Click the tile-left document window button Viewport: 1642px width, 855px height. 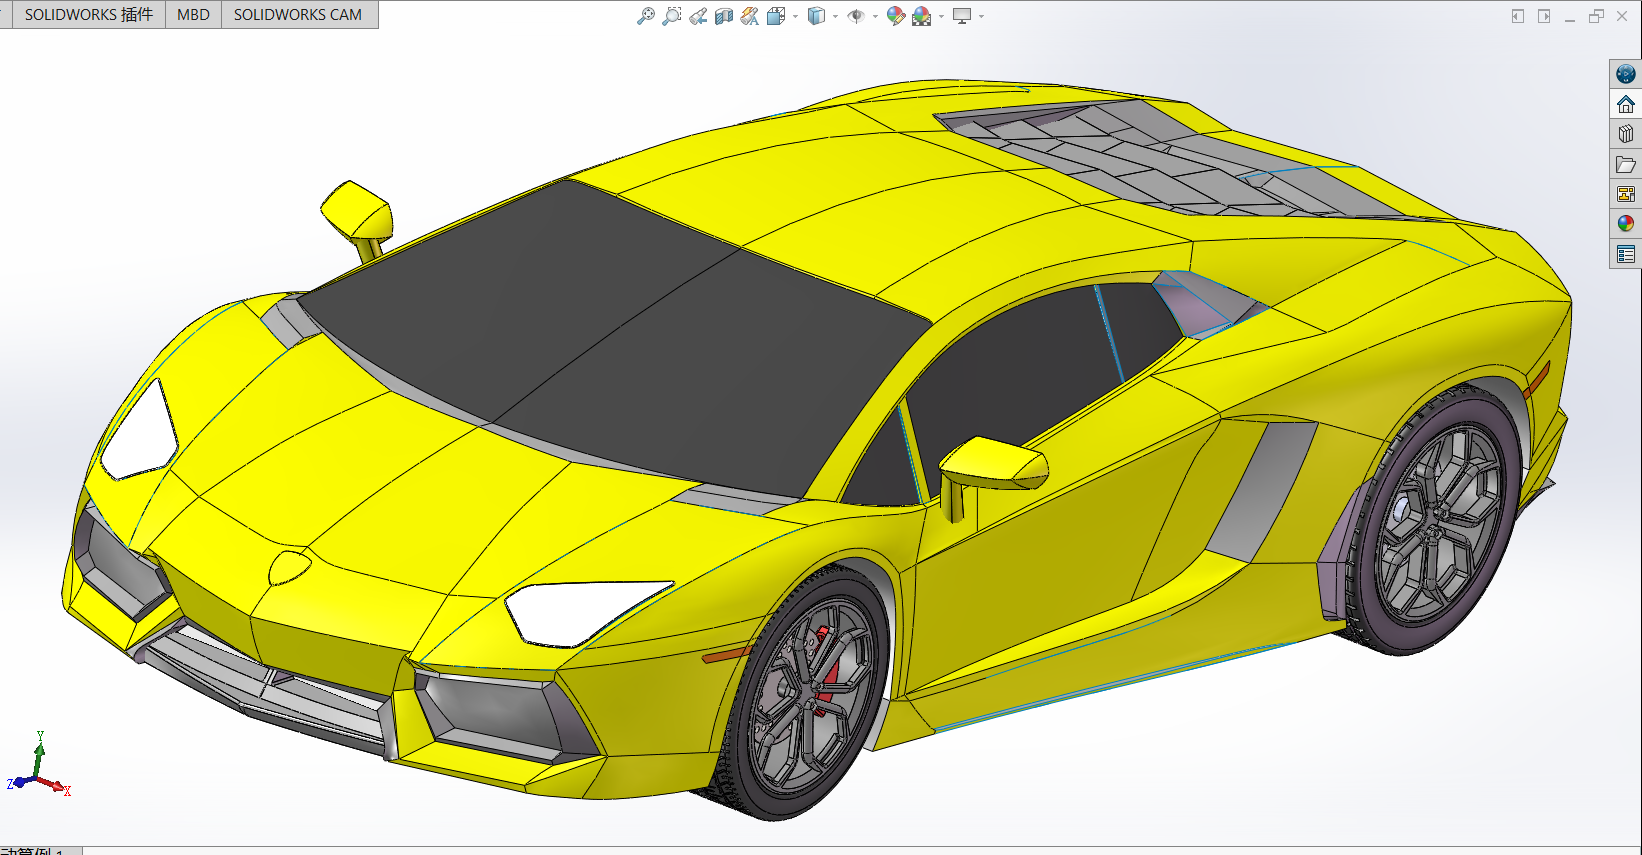tap(1518, 16)
